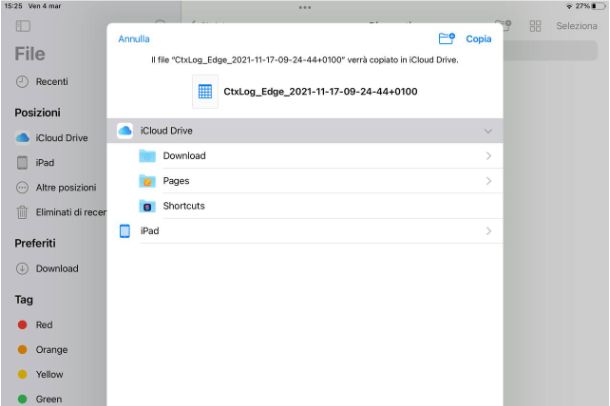Switch view with the grid icon

[535, 26]
